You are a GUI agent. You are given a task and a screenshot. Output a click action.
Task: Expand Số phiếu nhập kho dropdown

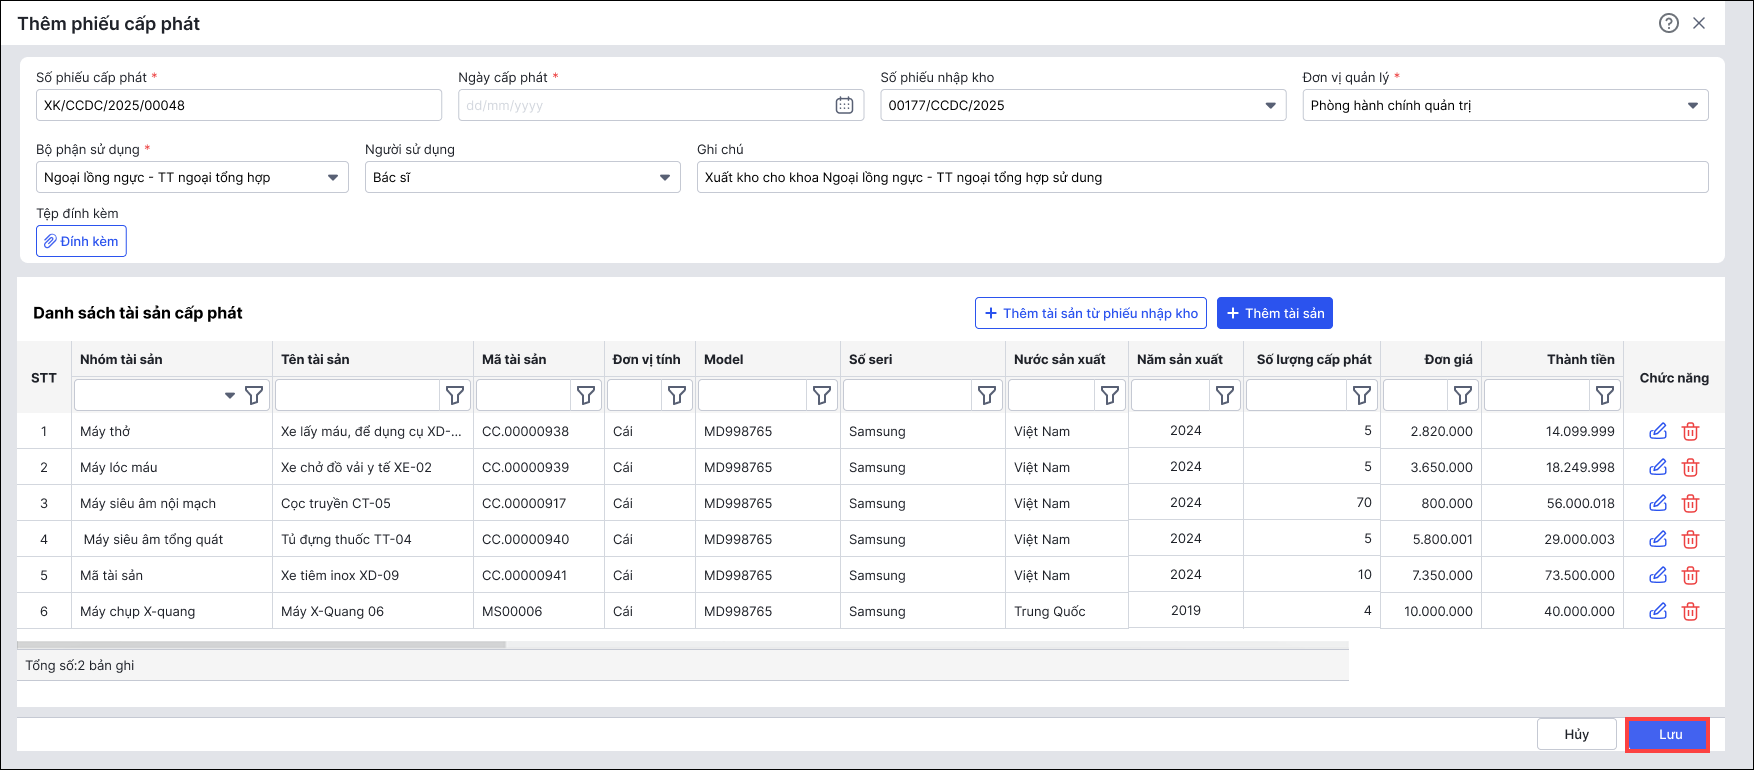coord(1270,105)
